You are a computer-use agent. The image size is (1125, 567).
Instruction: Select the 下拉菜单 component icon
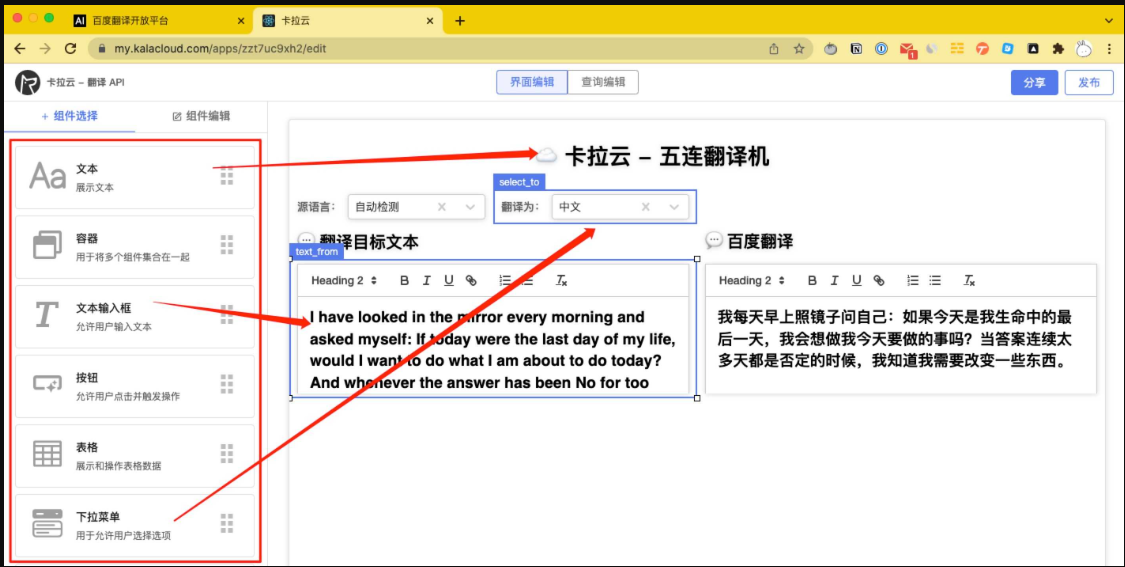47,523
